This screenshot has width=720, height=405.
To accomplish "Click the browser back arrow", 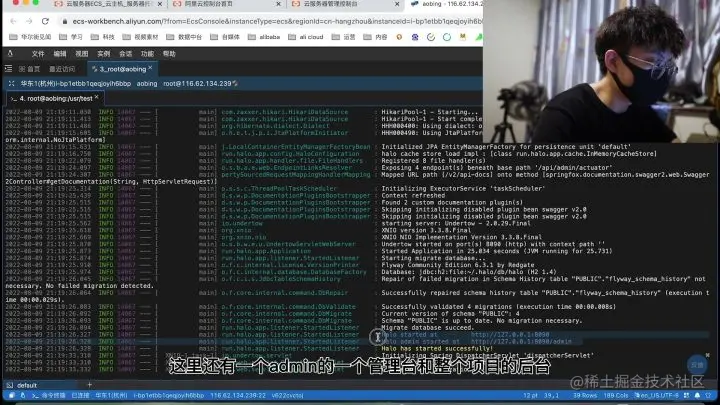I will coord(13,21).
